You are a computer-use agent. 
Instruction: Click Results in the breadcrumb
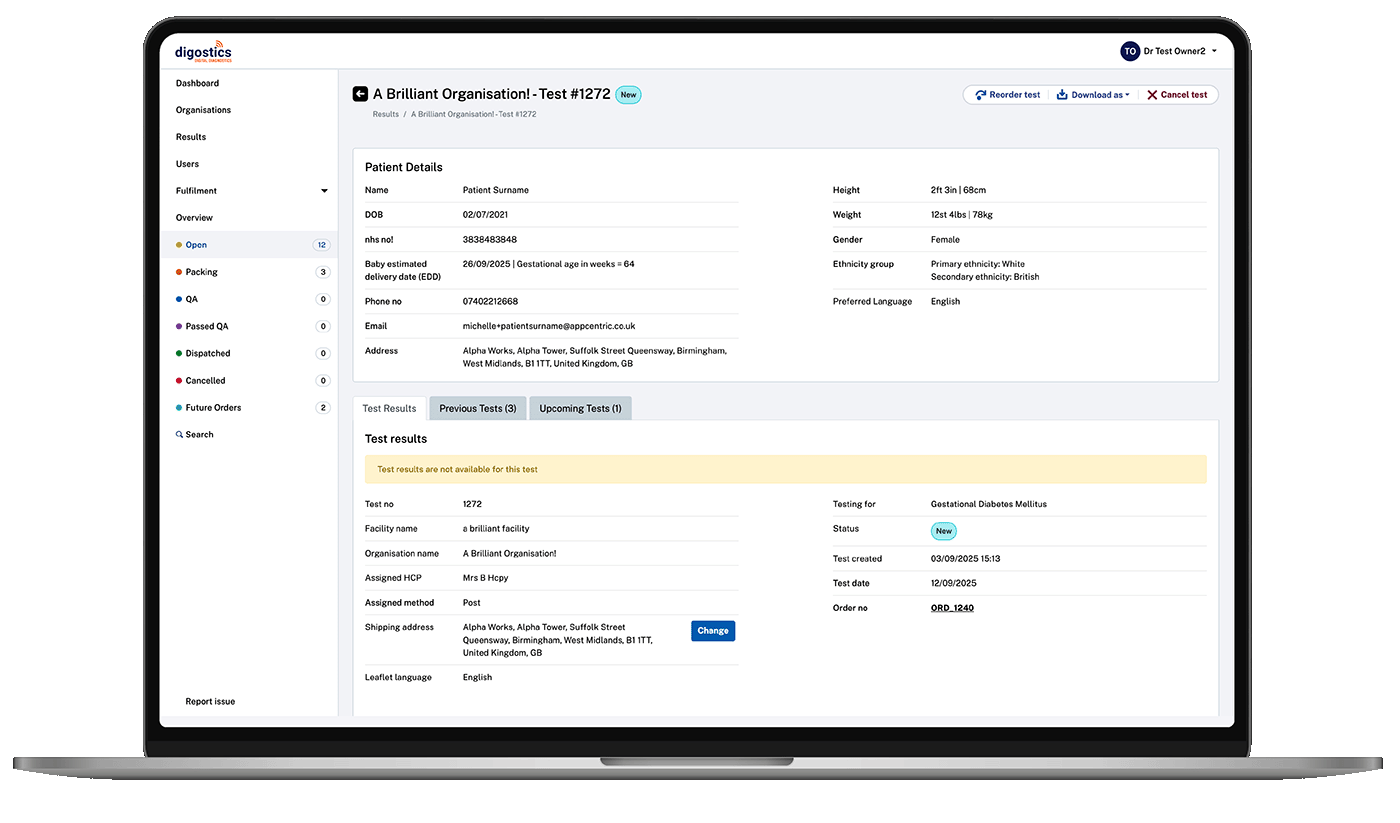click(x=385, y=114)
